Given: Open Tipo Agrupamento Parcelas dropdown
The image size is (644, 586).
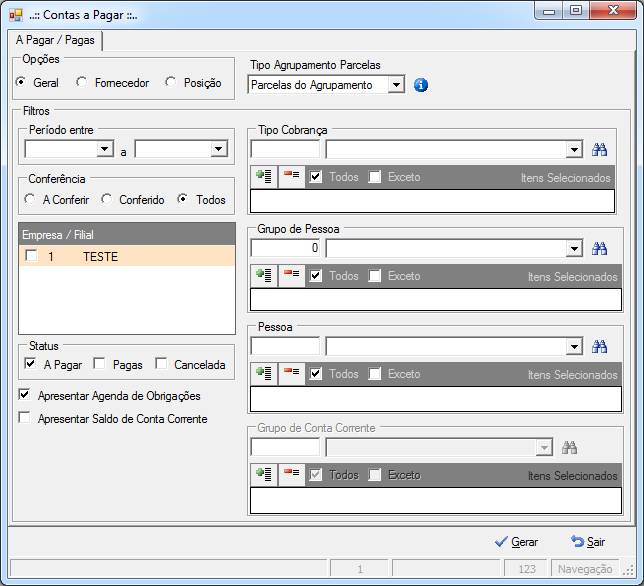Looking at the screenshot, I should tap(396, 85).
